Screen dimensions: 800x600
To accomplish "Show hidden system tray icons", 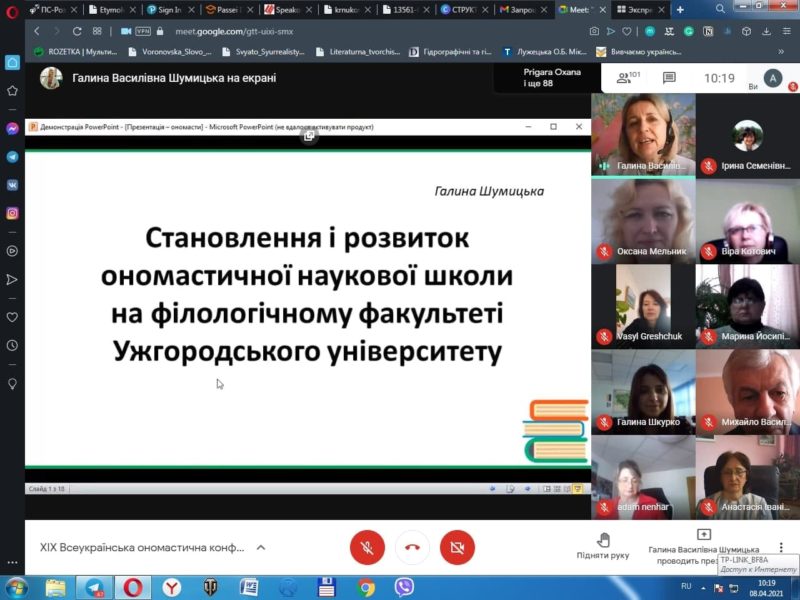I will pos(702,587).
